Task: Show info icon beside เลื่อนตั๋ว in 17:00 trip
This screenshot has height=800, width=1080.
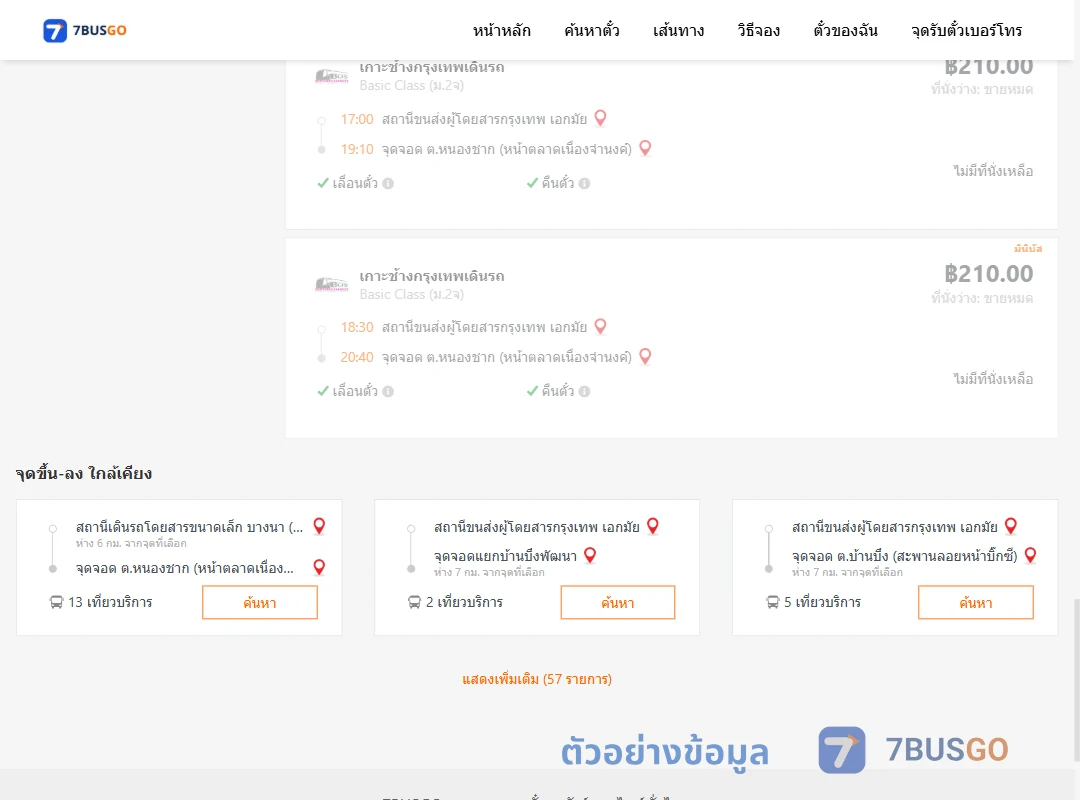Action: [x=388, y=183]
